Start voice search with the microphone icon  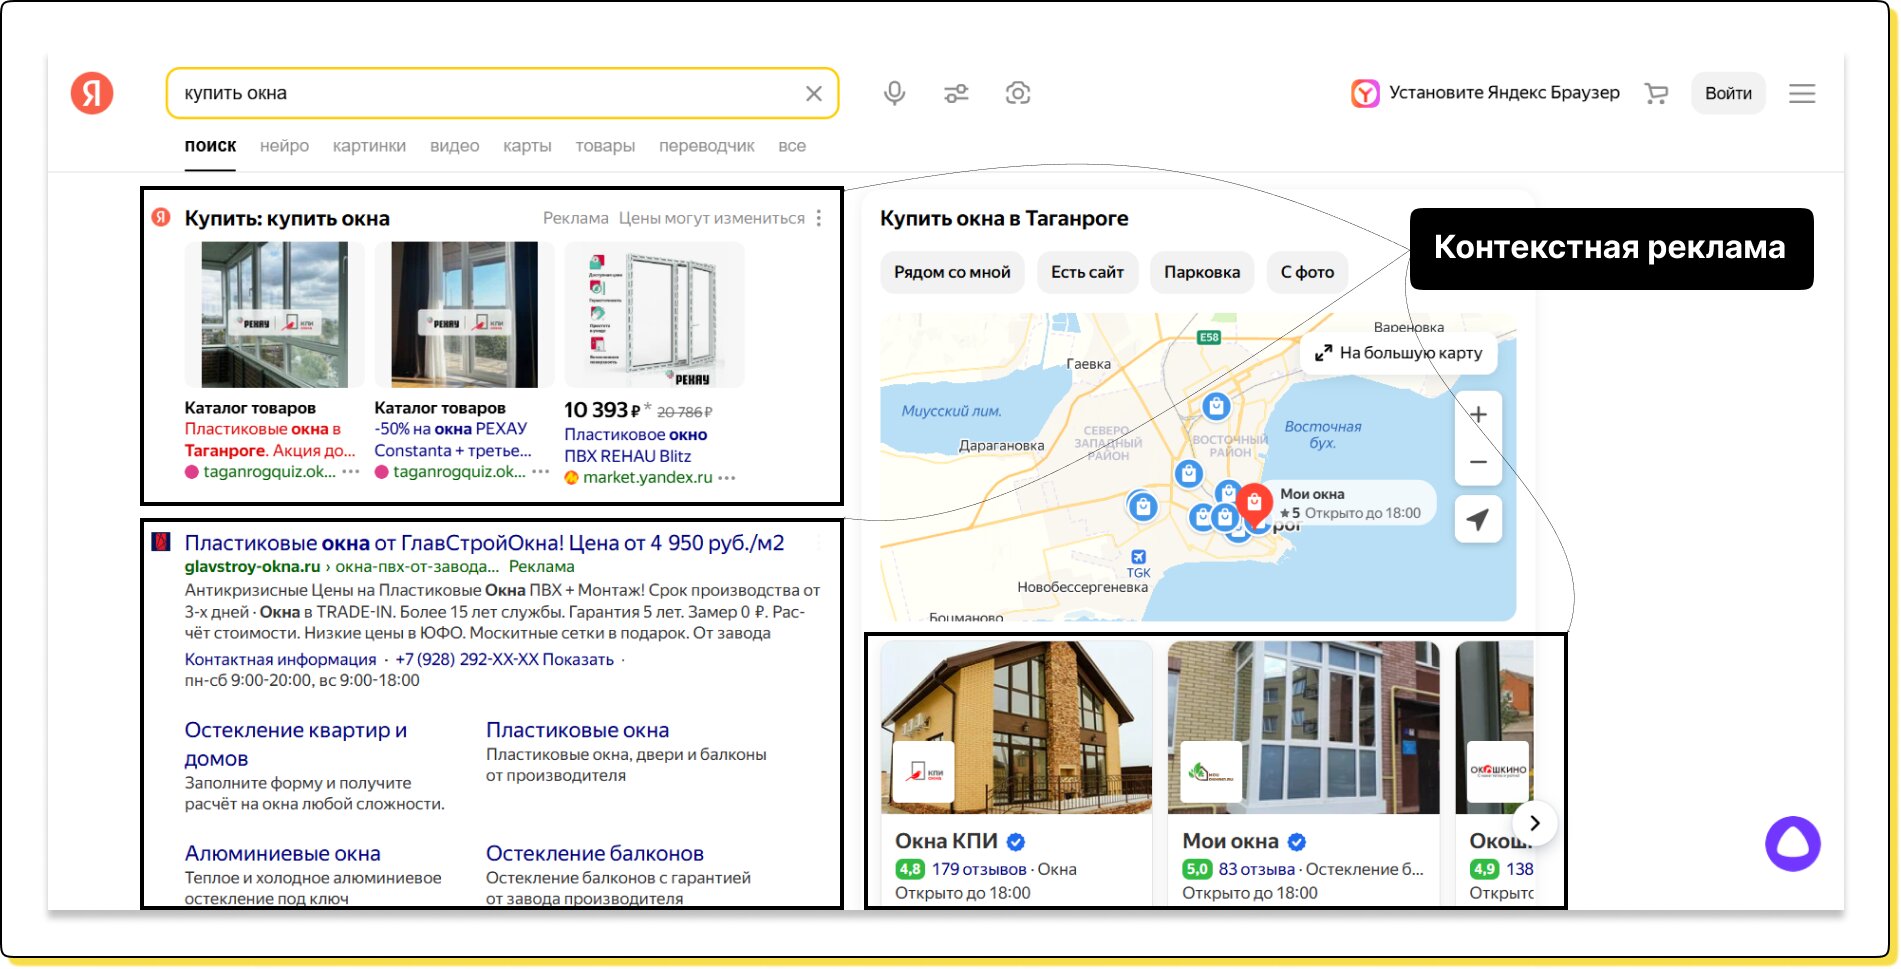pyautogui.click(x=895, y=93)
